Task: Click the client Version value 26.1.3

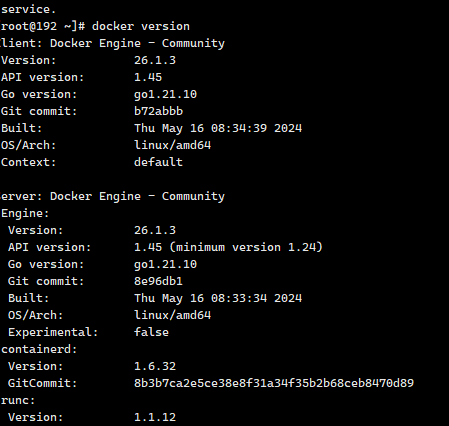Action: (x=155, y=60)
